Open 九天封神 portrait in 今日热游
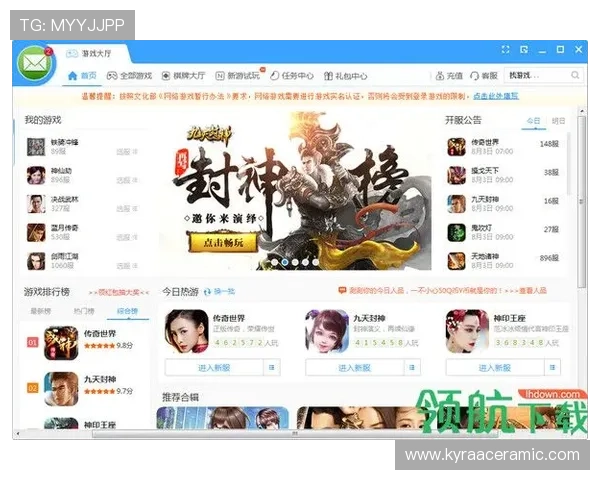The width and height of the screenshot is (600, 480). pyautogui.click(x=327, y=331)
